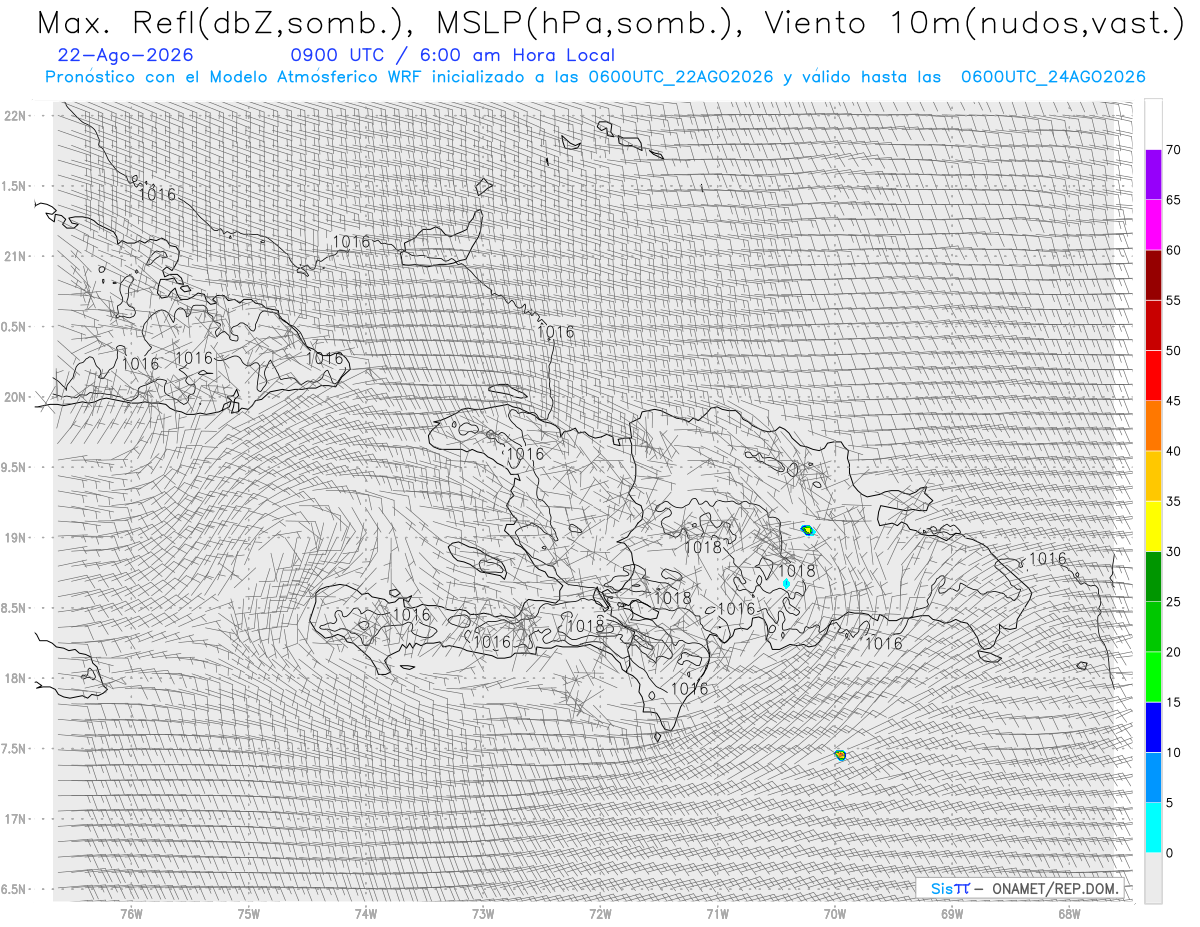Screen dimensions: 1200x927
Task: Click the 7.5N latitude axis label
Action: (x=15, y=748)
